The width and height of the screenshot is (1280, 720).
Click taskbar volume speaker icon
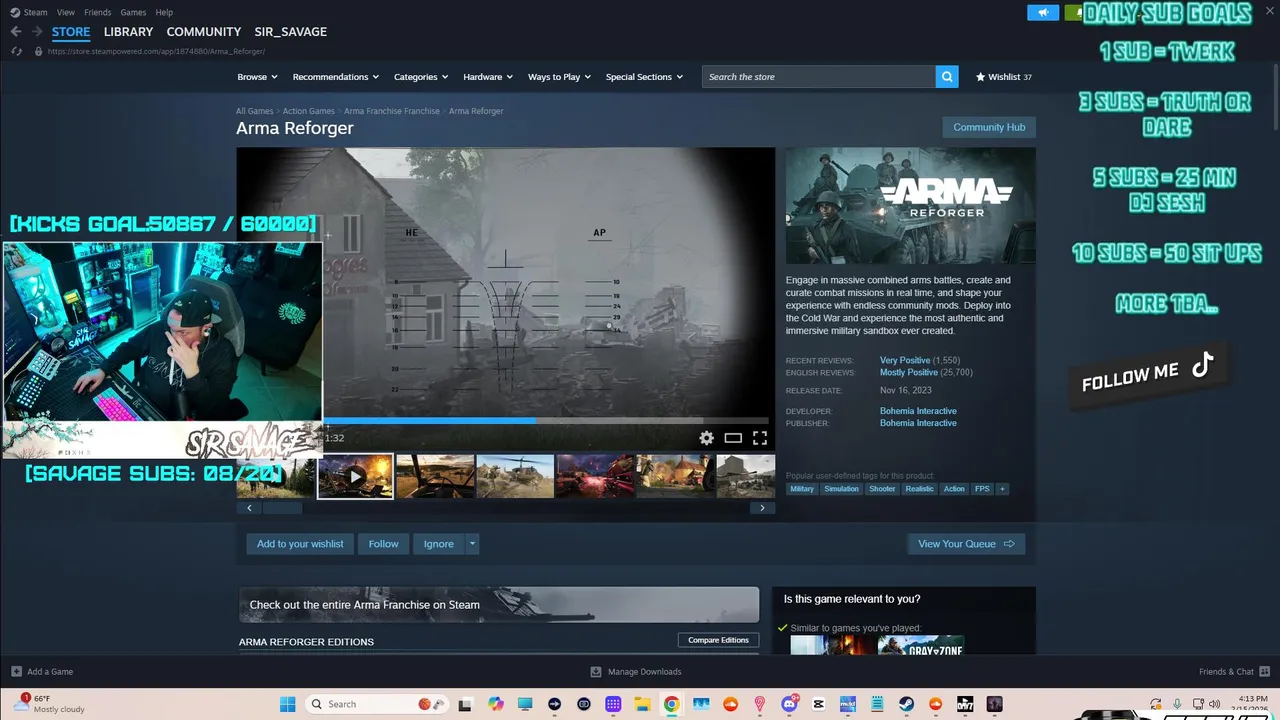(1215, 704)
